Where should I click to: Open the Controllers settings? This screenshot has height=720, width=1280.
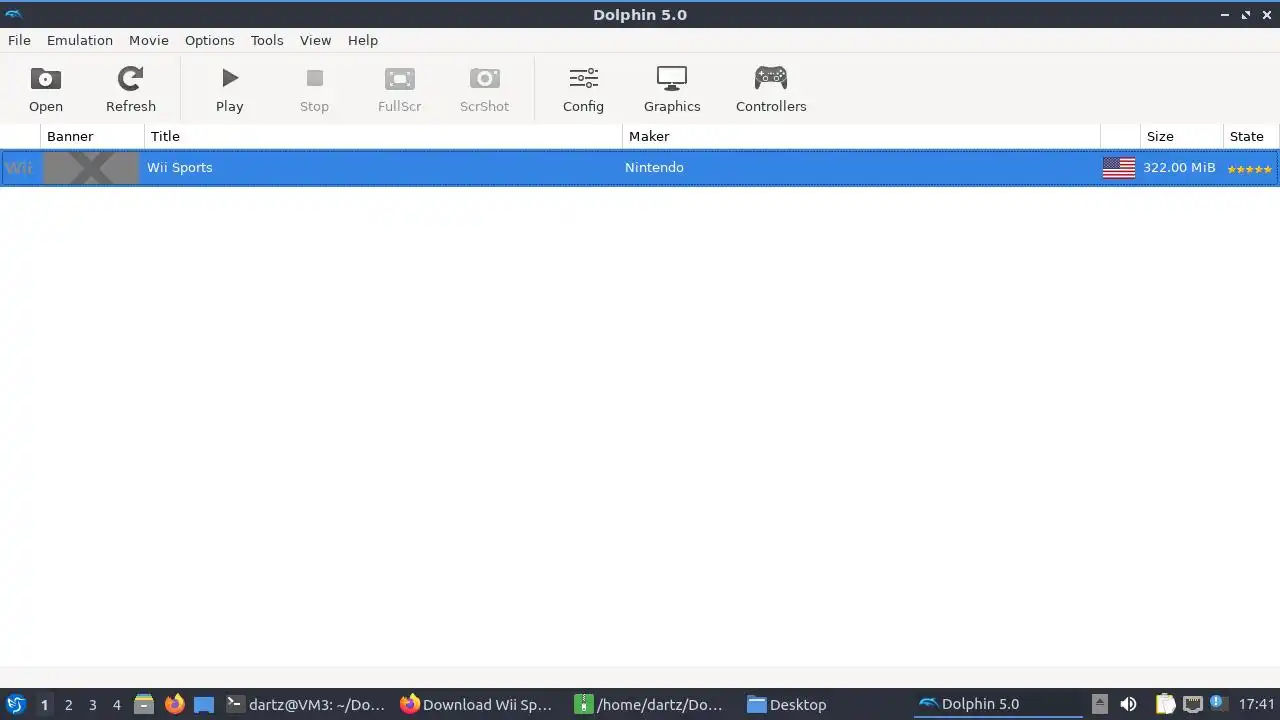pos(771,89)
